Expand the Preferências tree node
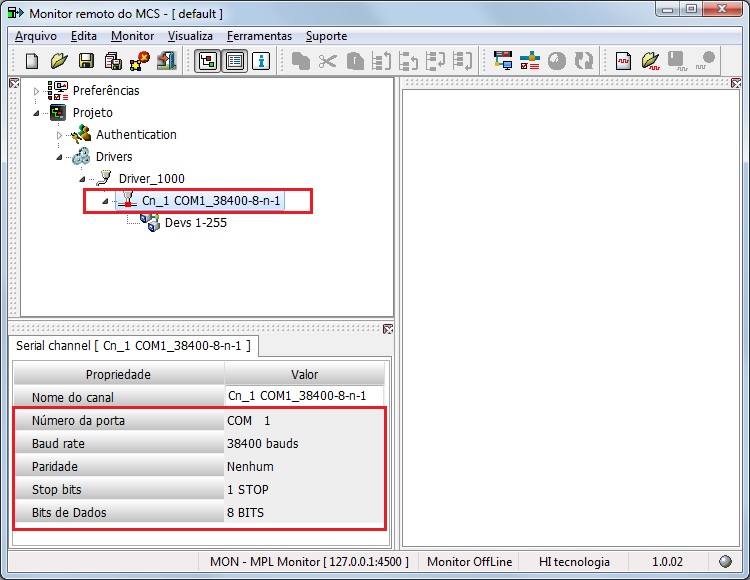Image resolution: width=750 pixels, height=580 pixels. [36, 90]
